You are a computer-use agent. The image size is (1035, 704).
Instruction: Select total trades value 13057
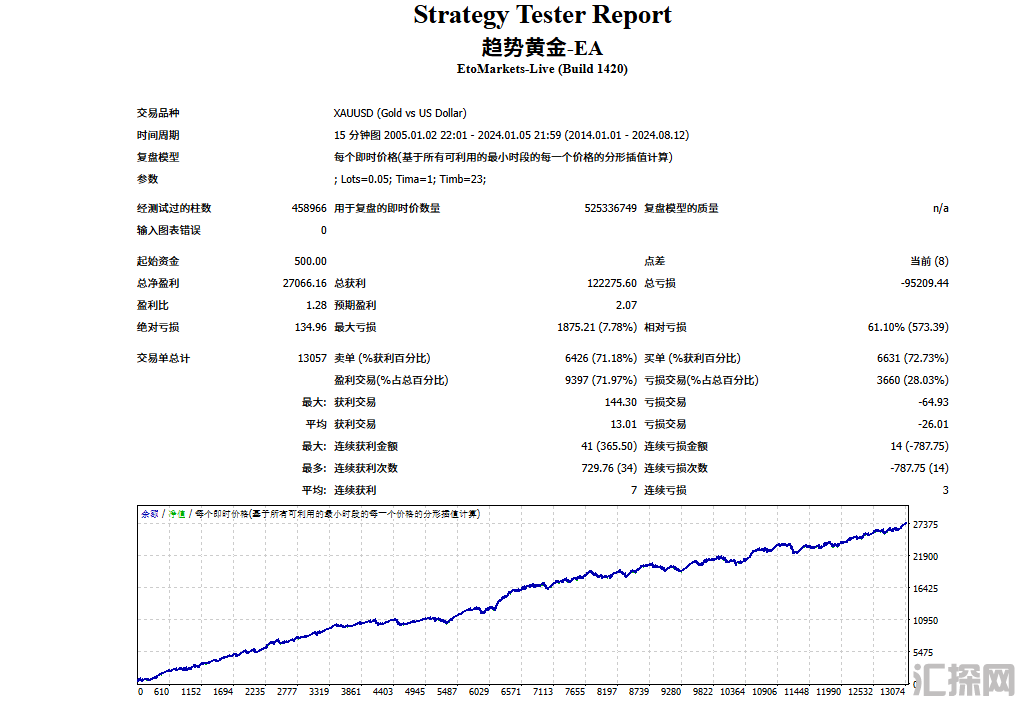[312, 358]
